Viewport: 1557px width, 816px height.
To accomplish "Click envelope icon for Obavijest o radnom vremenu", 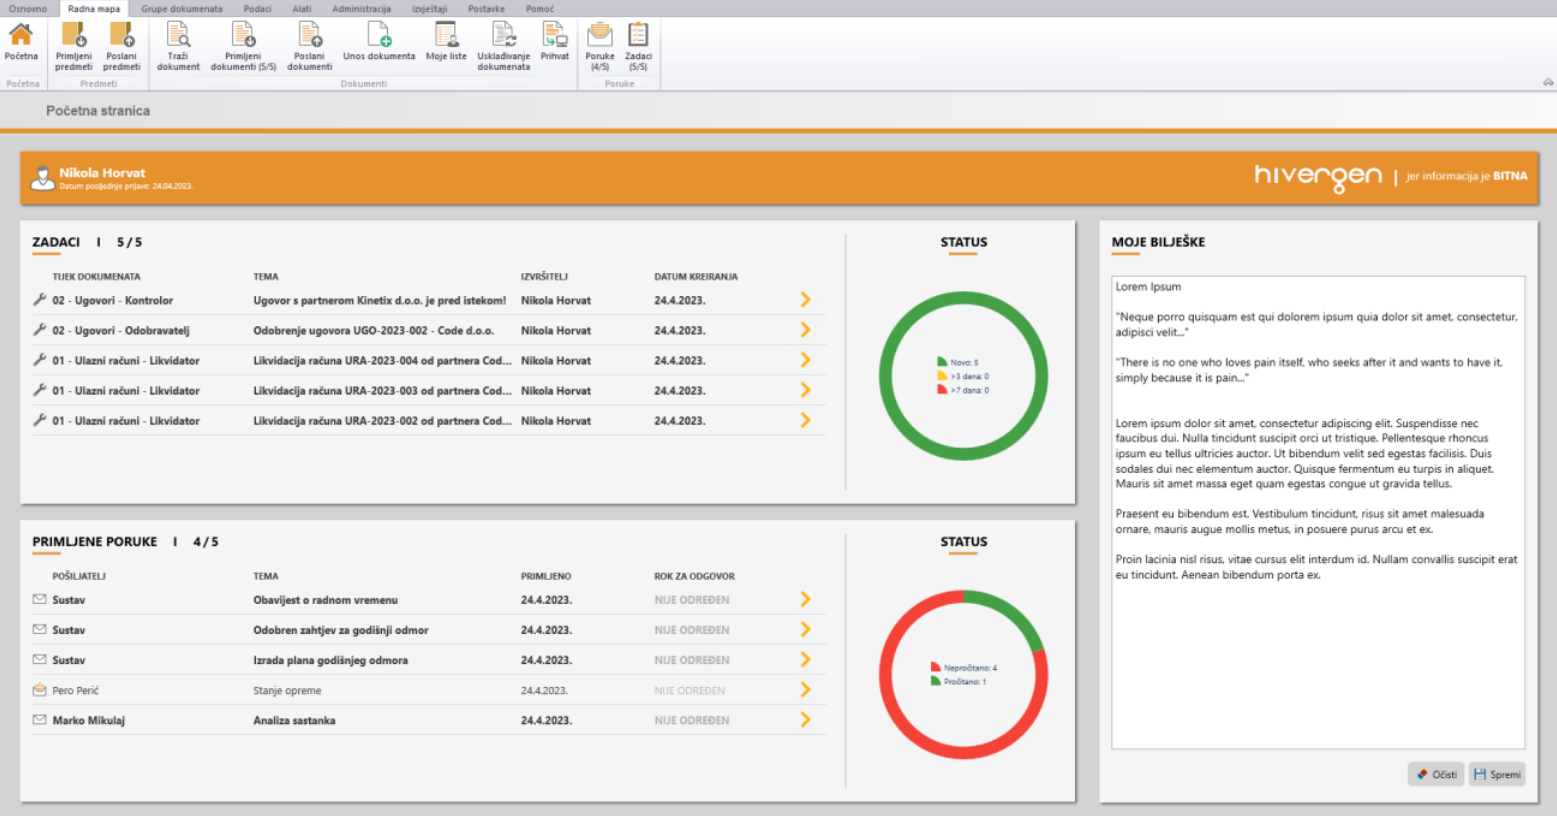I will coord(40,599).
